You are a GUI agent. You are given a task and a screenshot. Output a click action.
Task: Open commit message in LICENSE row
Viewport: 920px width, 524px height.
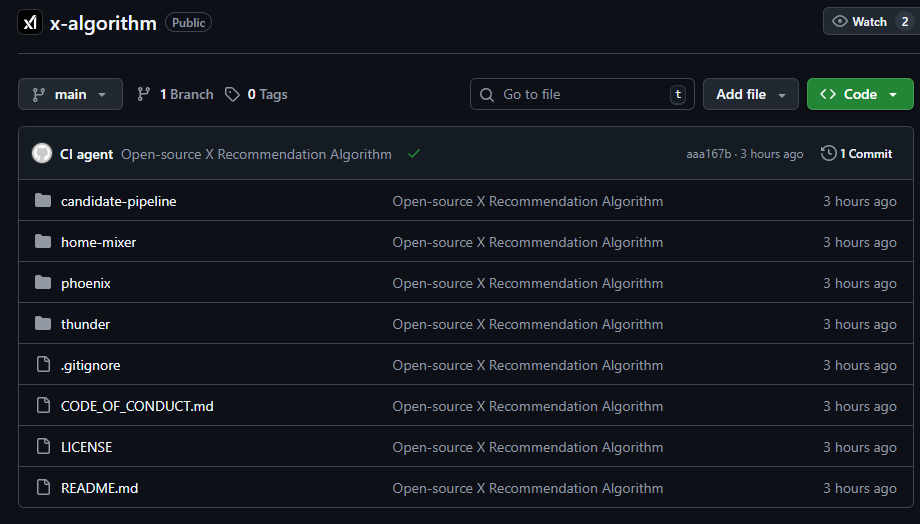pyautogui.click(x=528, y=448)
